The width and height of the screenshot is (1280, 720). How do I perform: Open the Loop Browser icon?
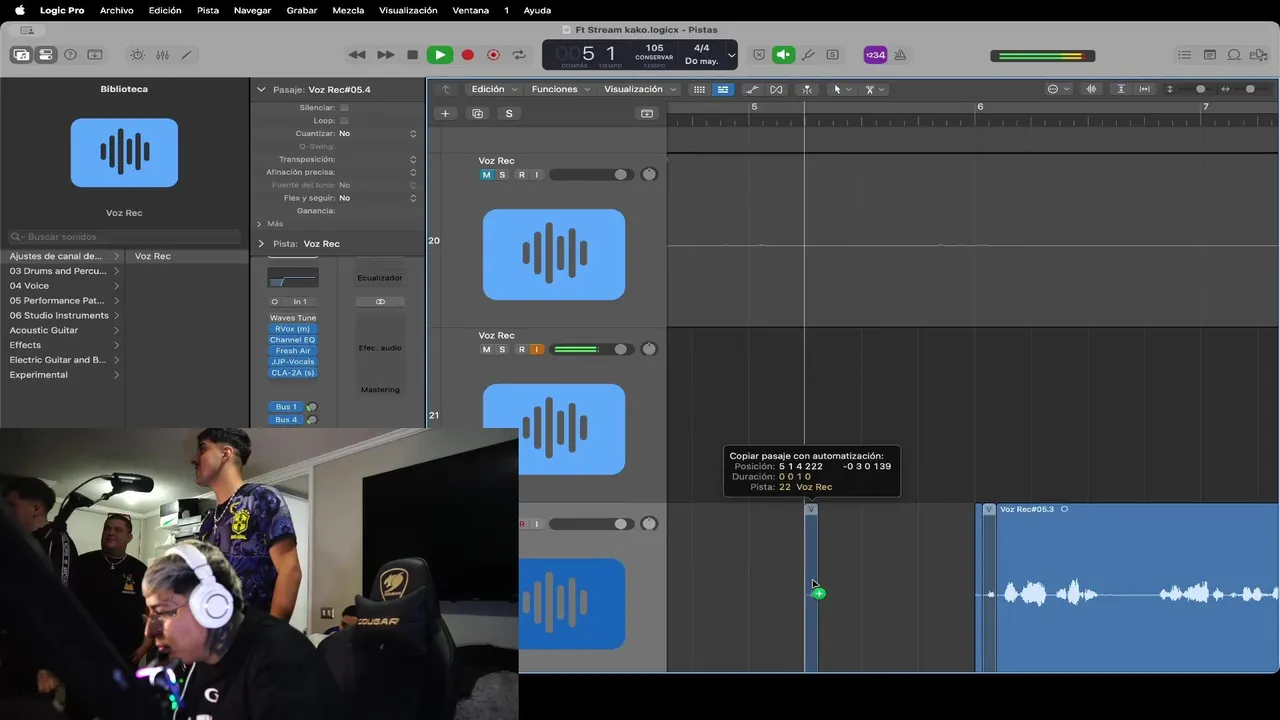pos(1234,55)
